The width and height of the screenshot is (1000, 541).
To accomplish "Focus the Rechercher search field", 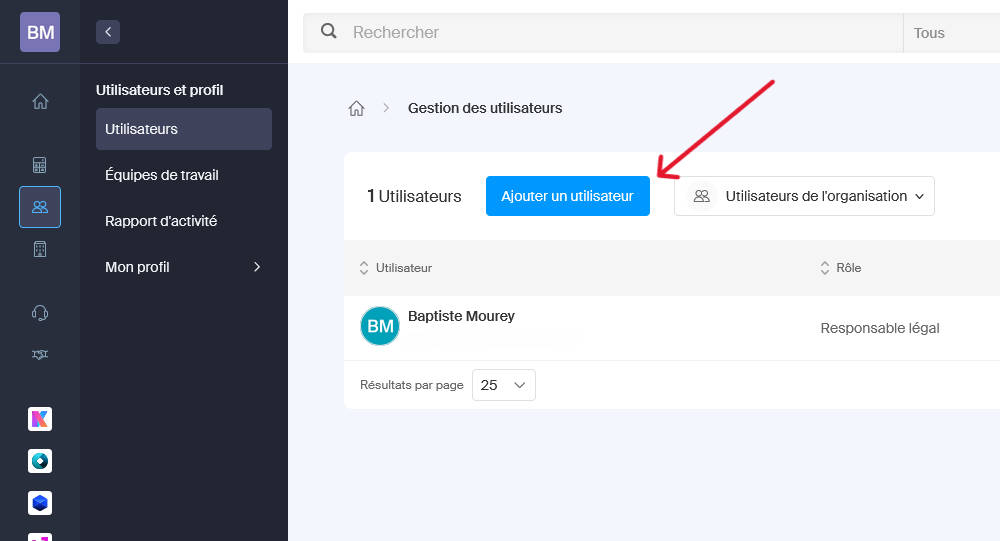I will click(603, 33).
